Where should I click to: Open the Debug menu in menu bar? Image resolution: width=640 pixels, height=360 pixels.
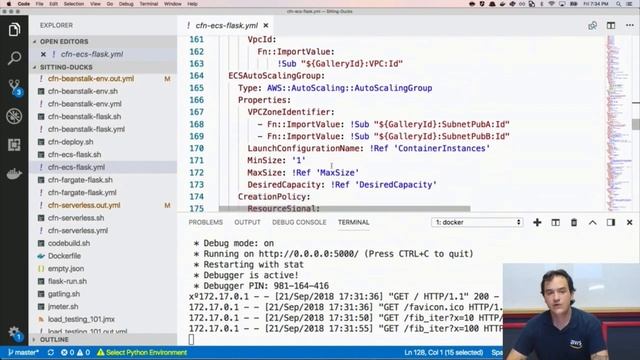[126, 4]
